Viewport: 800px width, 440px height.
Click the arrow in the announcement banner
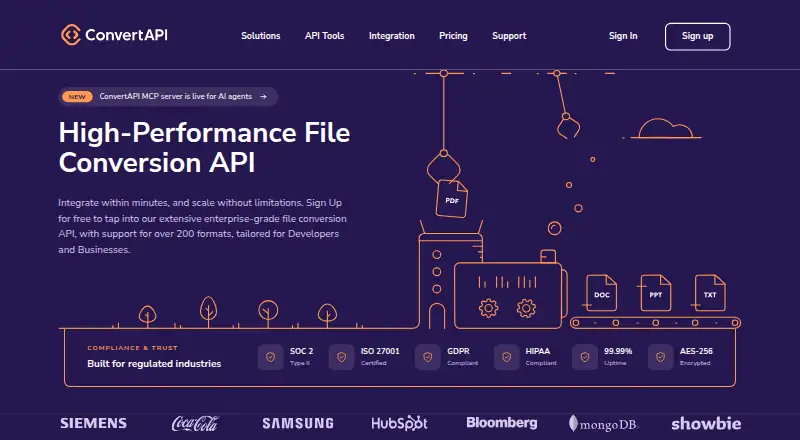(x=263, y=96)
